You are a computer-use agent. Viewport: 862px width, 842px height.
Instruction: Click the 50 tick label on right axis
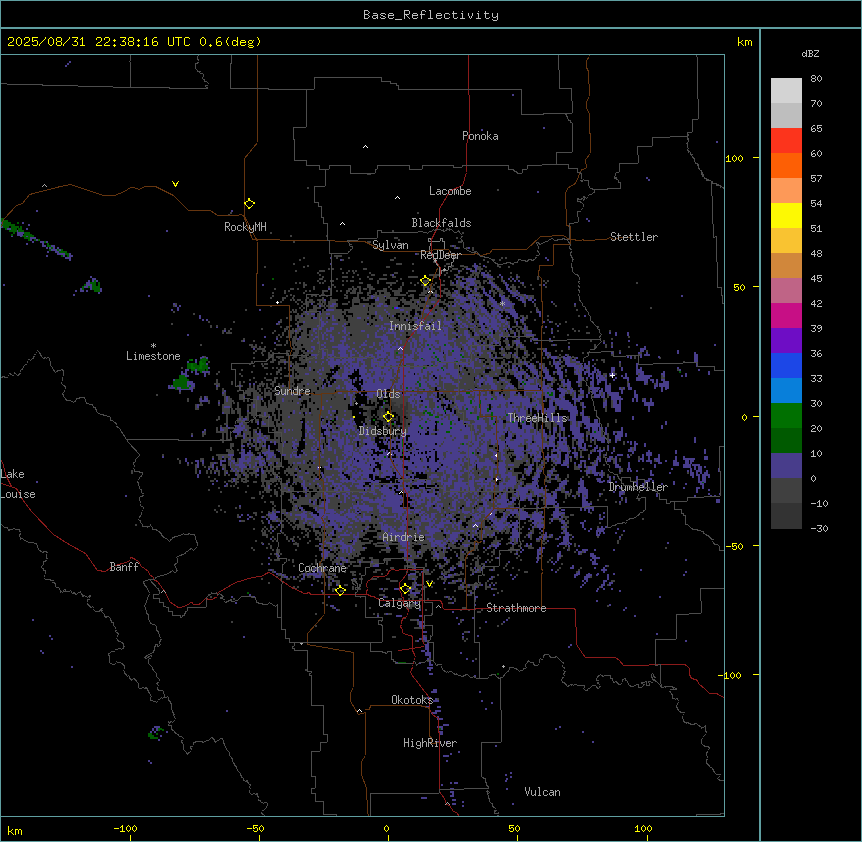739,287
